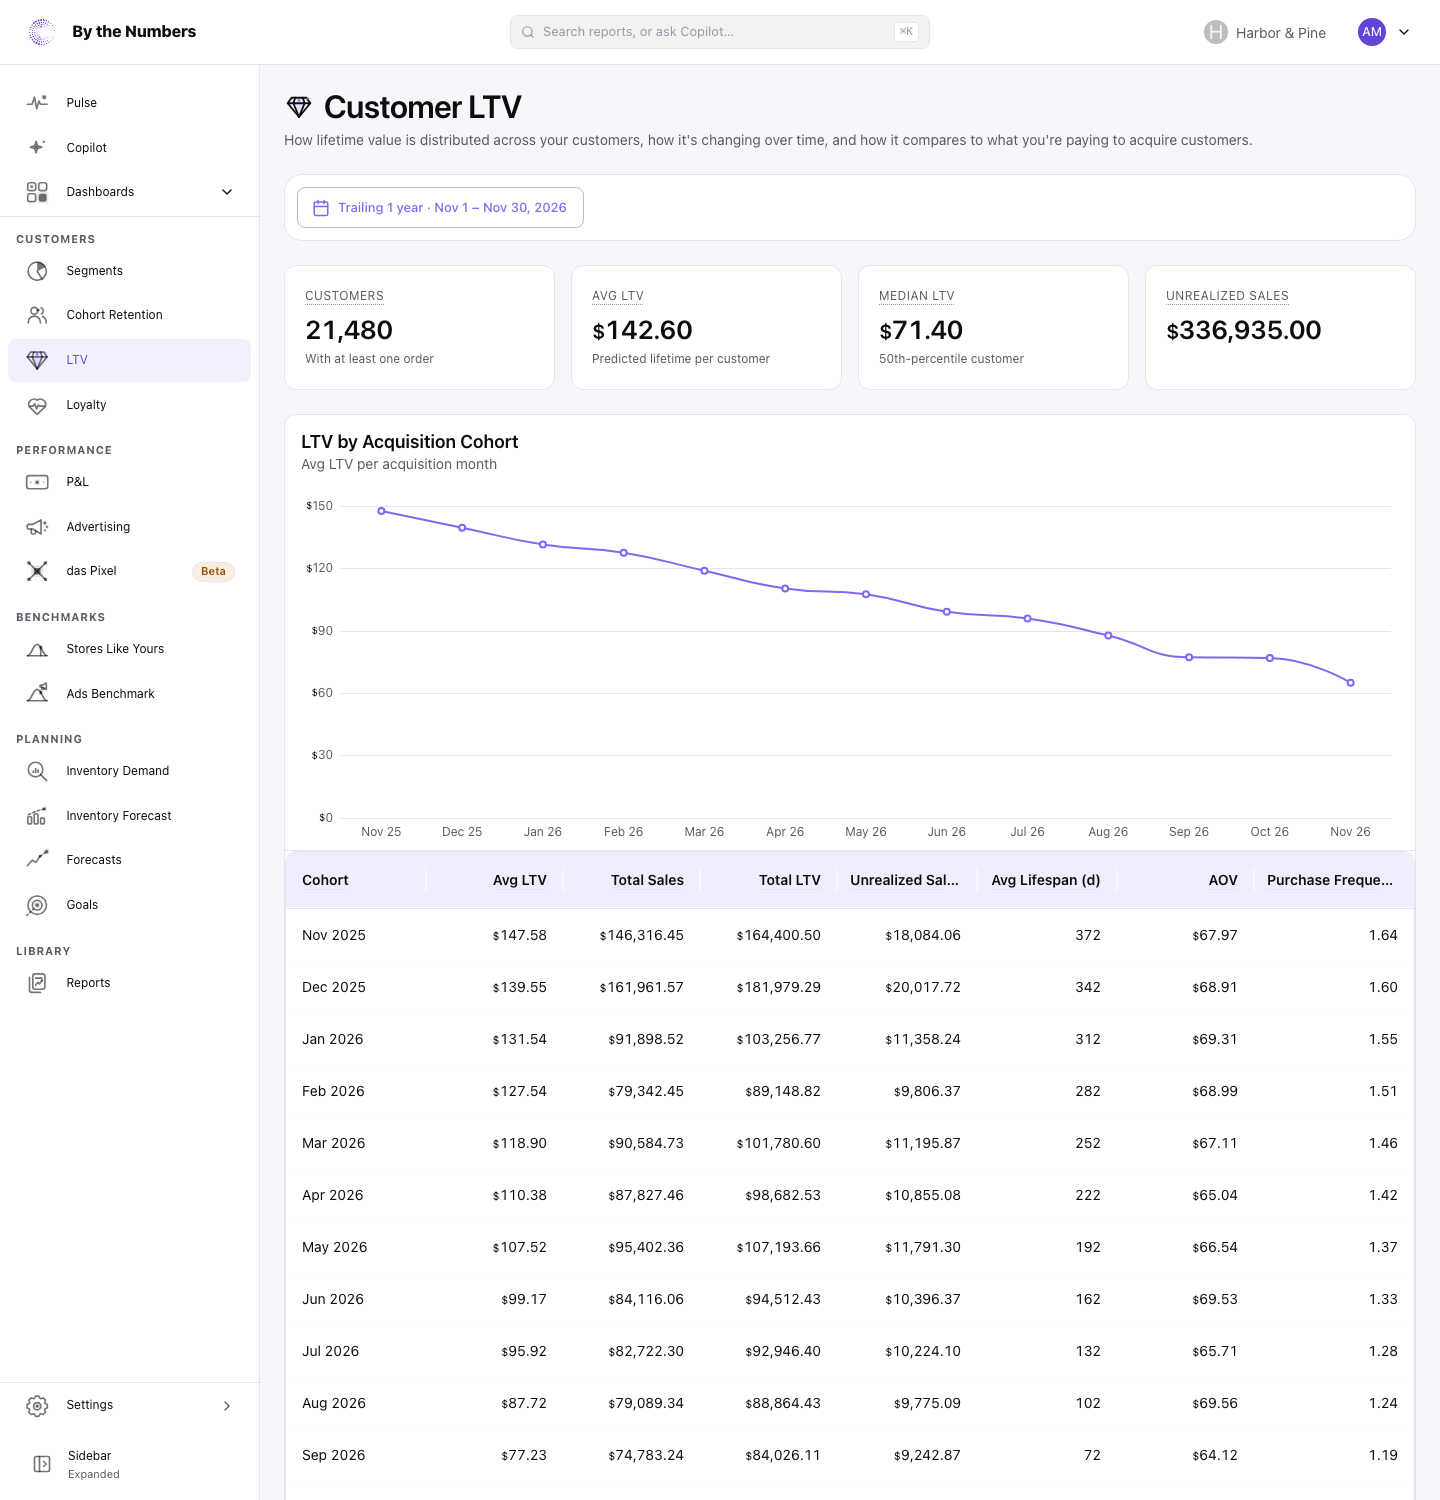Open Stores Like Yours benchmark icon
Image resolution: width=1440 pixels, height=1500 pixels.
(37, 649)
